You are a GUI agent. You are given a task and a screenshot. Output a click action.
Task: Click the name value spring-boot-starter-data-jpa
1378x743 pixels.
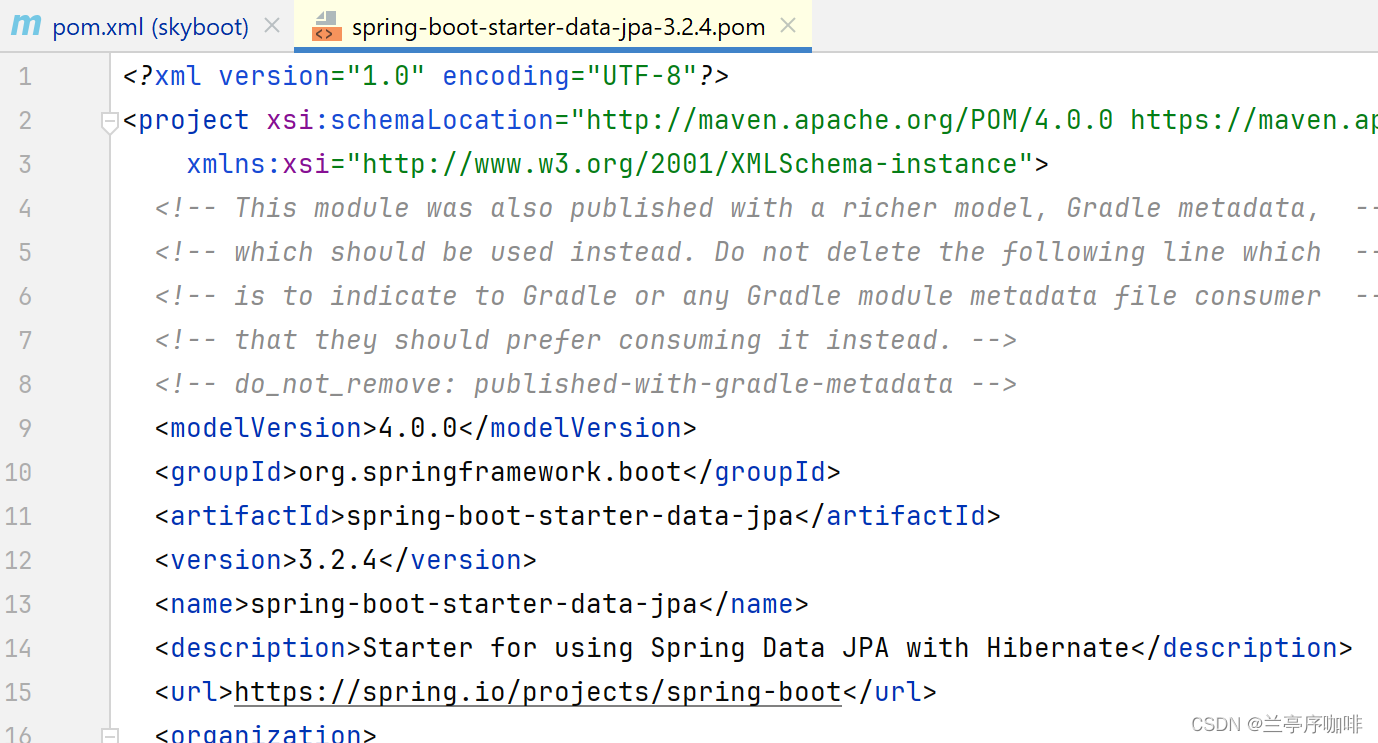tap(474, 604)
